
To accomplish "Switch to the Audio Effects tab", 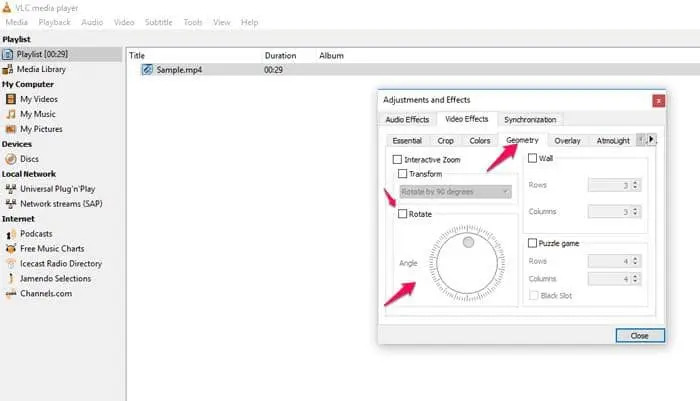I will (x=407, y=120).
